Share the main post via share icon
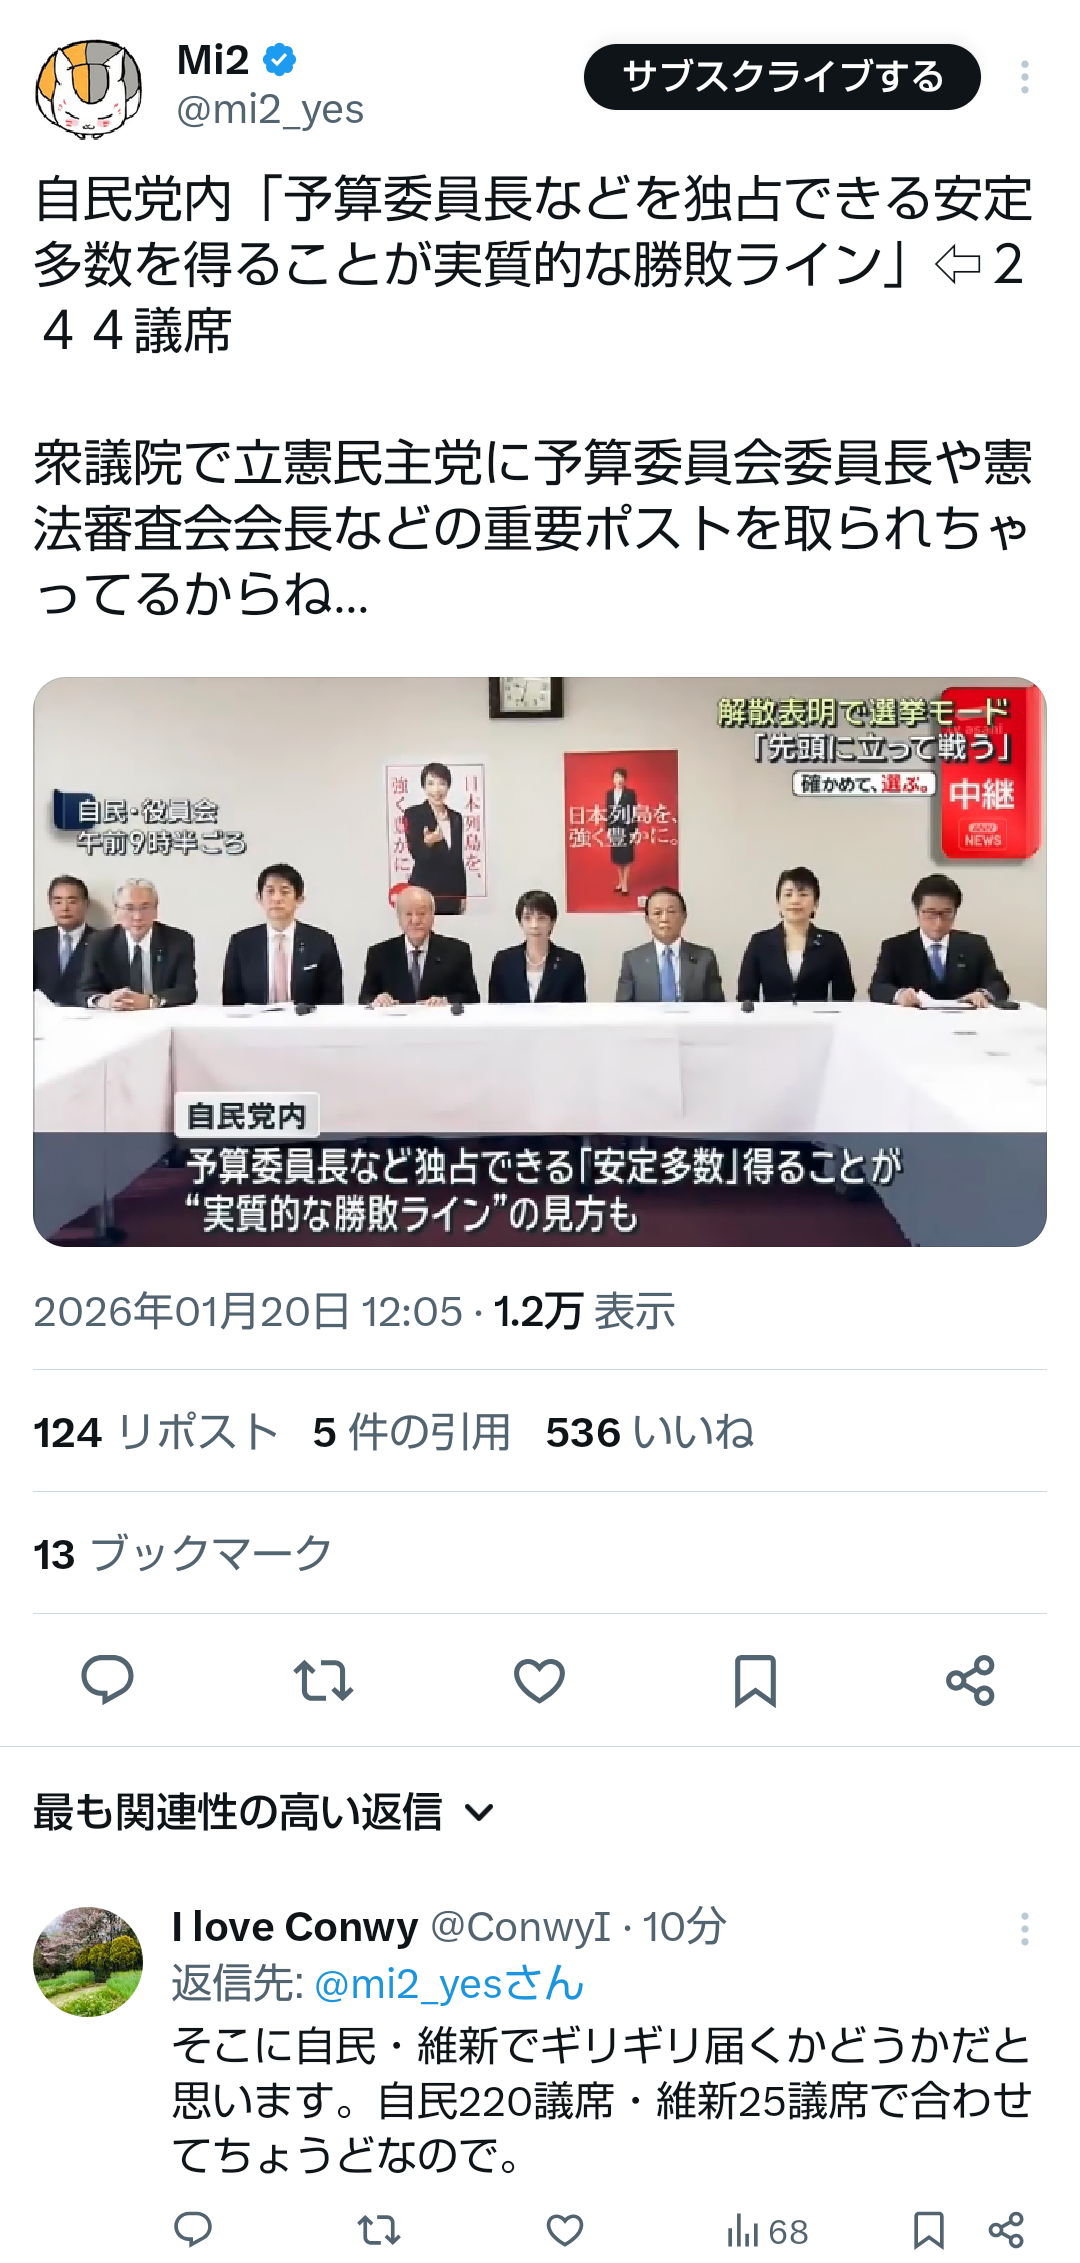The image size is (1080, 2263). click(970, 1680)
